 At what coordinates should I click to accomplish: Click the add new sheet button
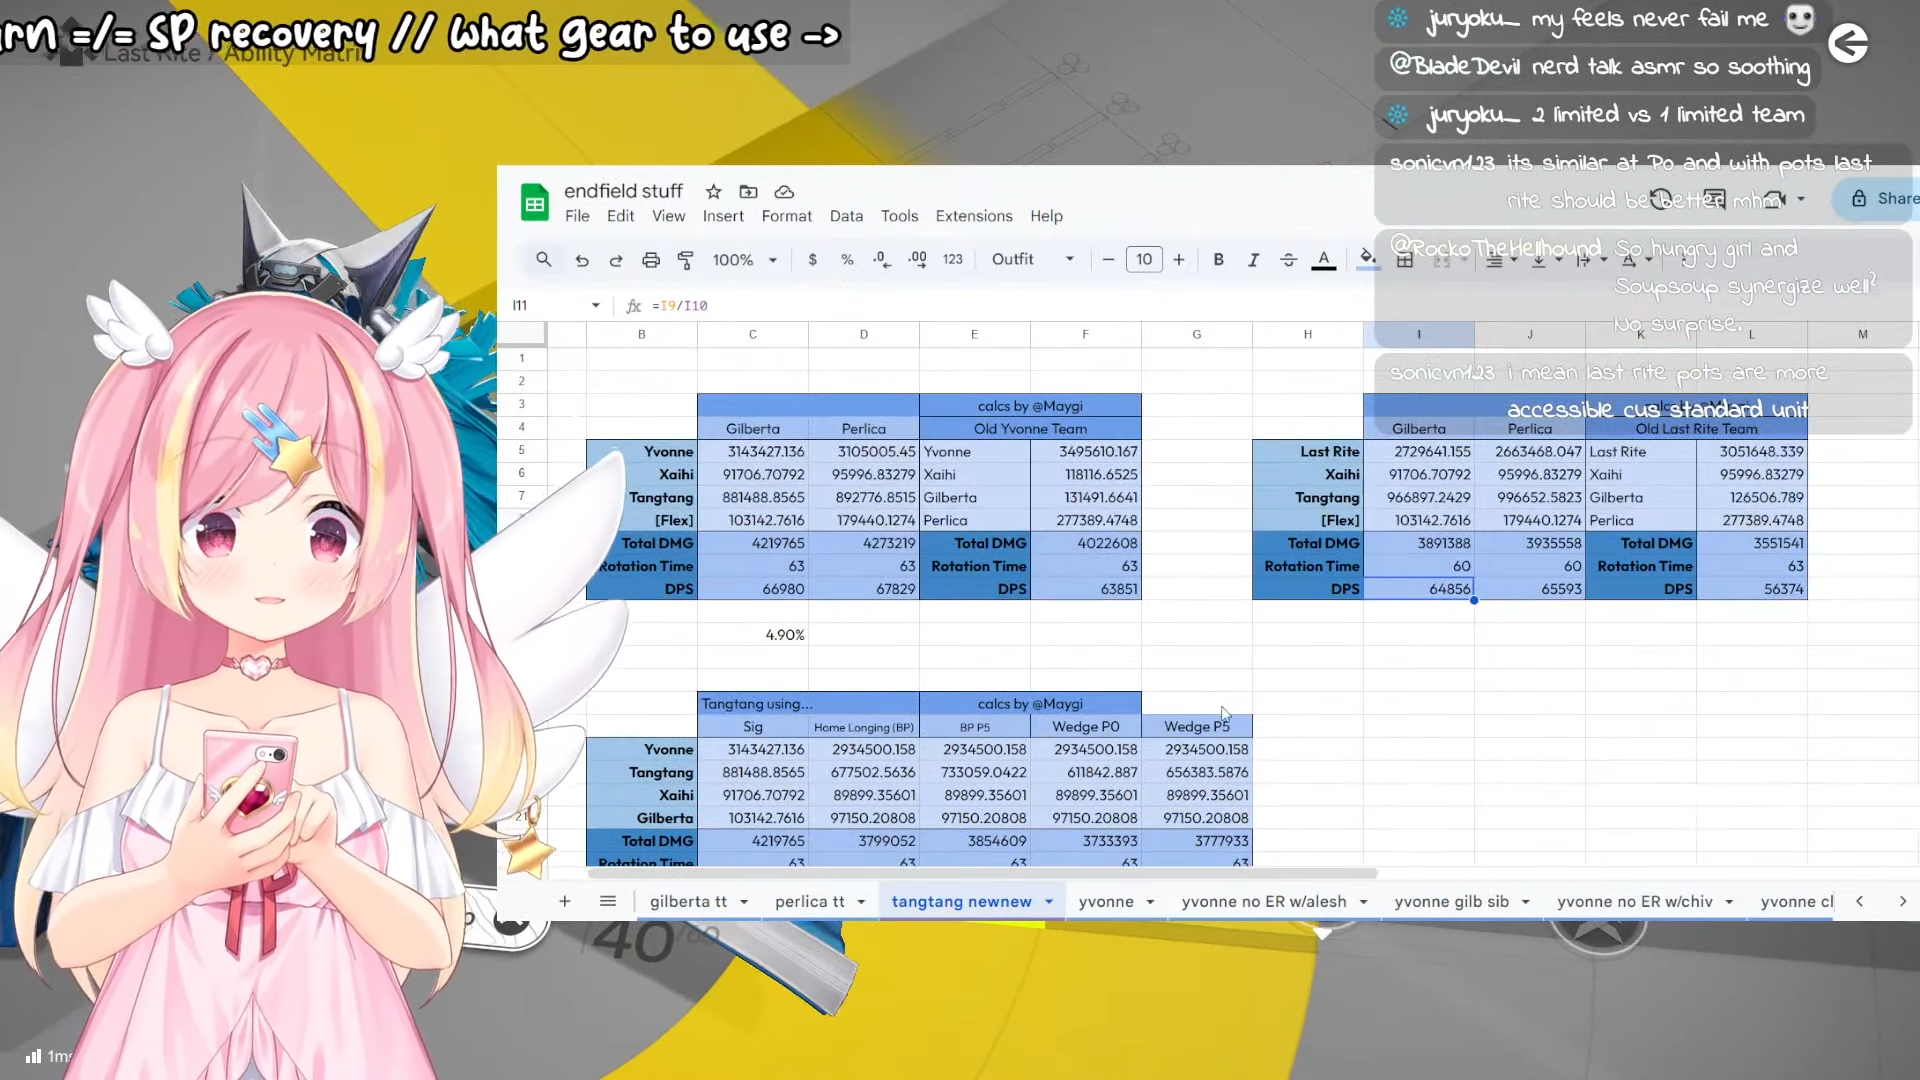pyautogui.click(x=564, y=902)
